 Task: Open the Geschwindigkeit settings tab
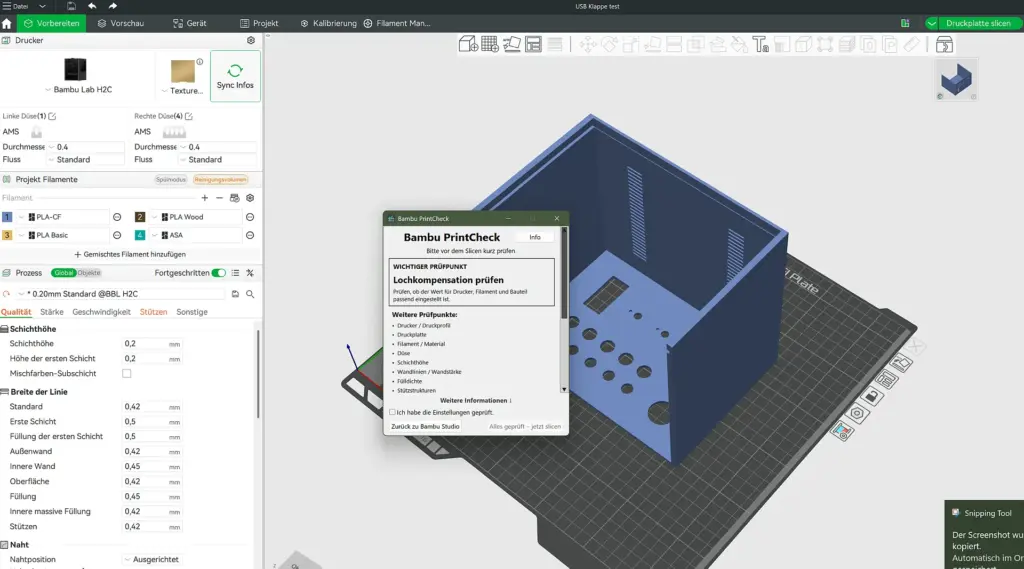click(101, 312)
